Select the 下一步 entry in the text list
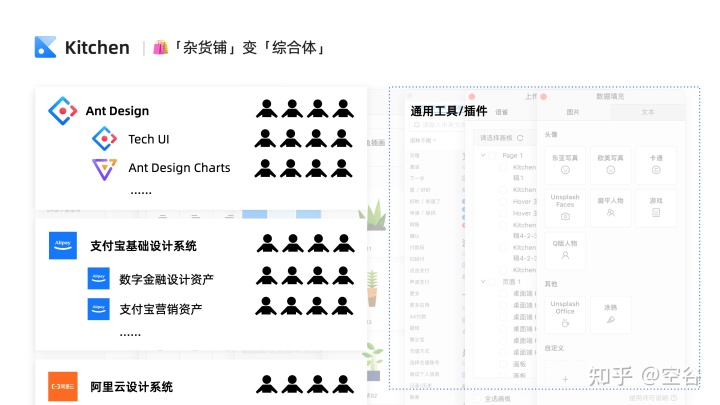Viewport: 720px width, 405px height. (x=416, y=178)
